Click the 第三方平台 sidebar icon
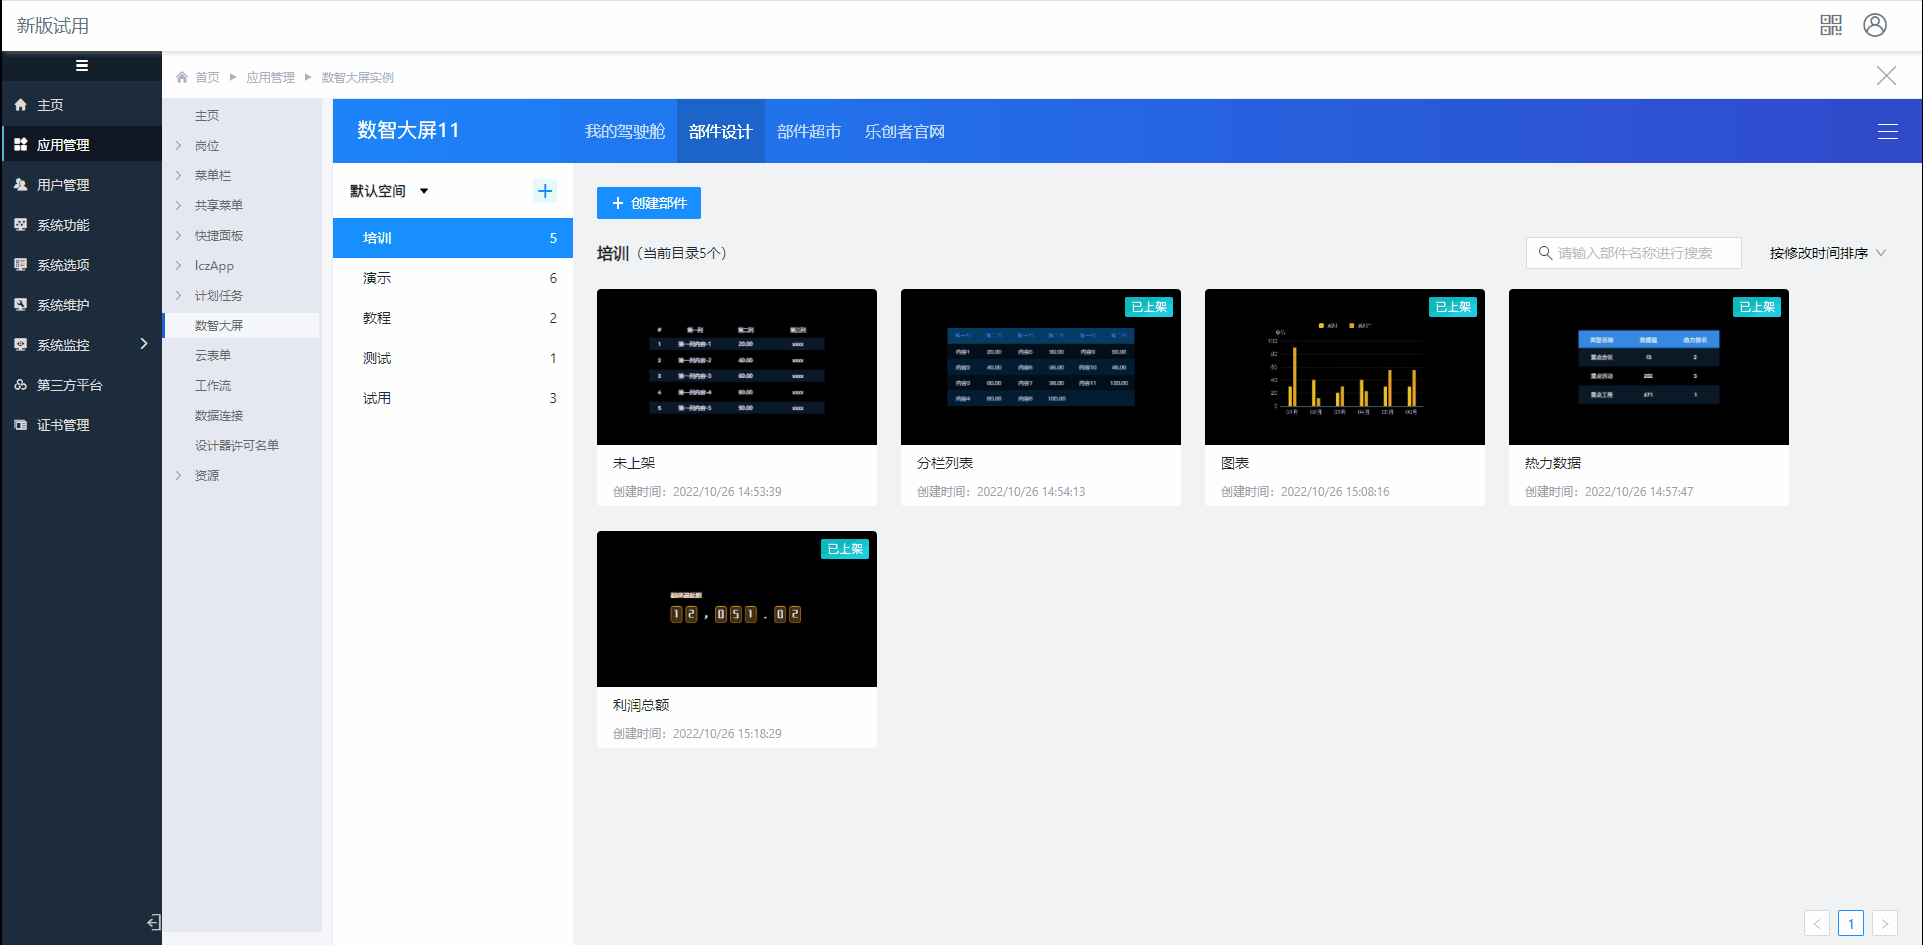 tap(20, 385)
